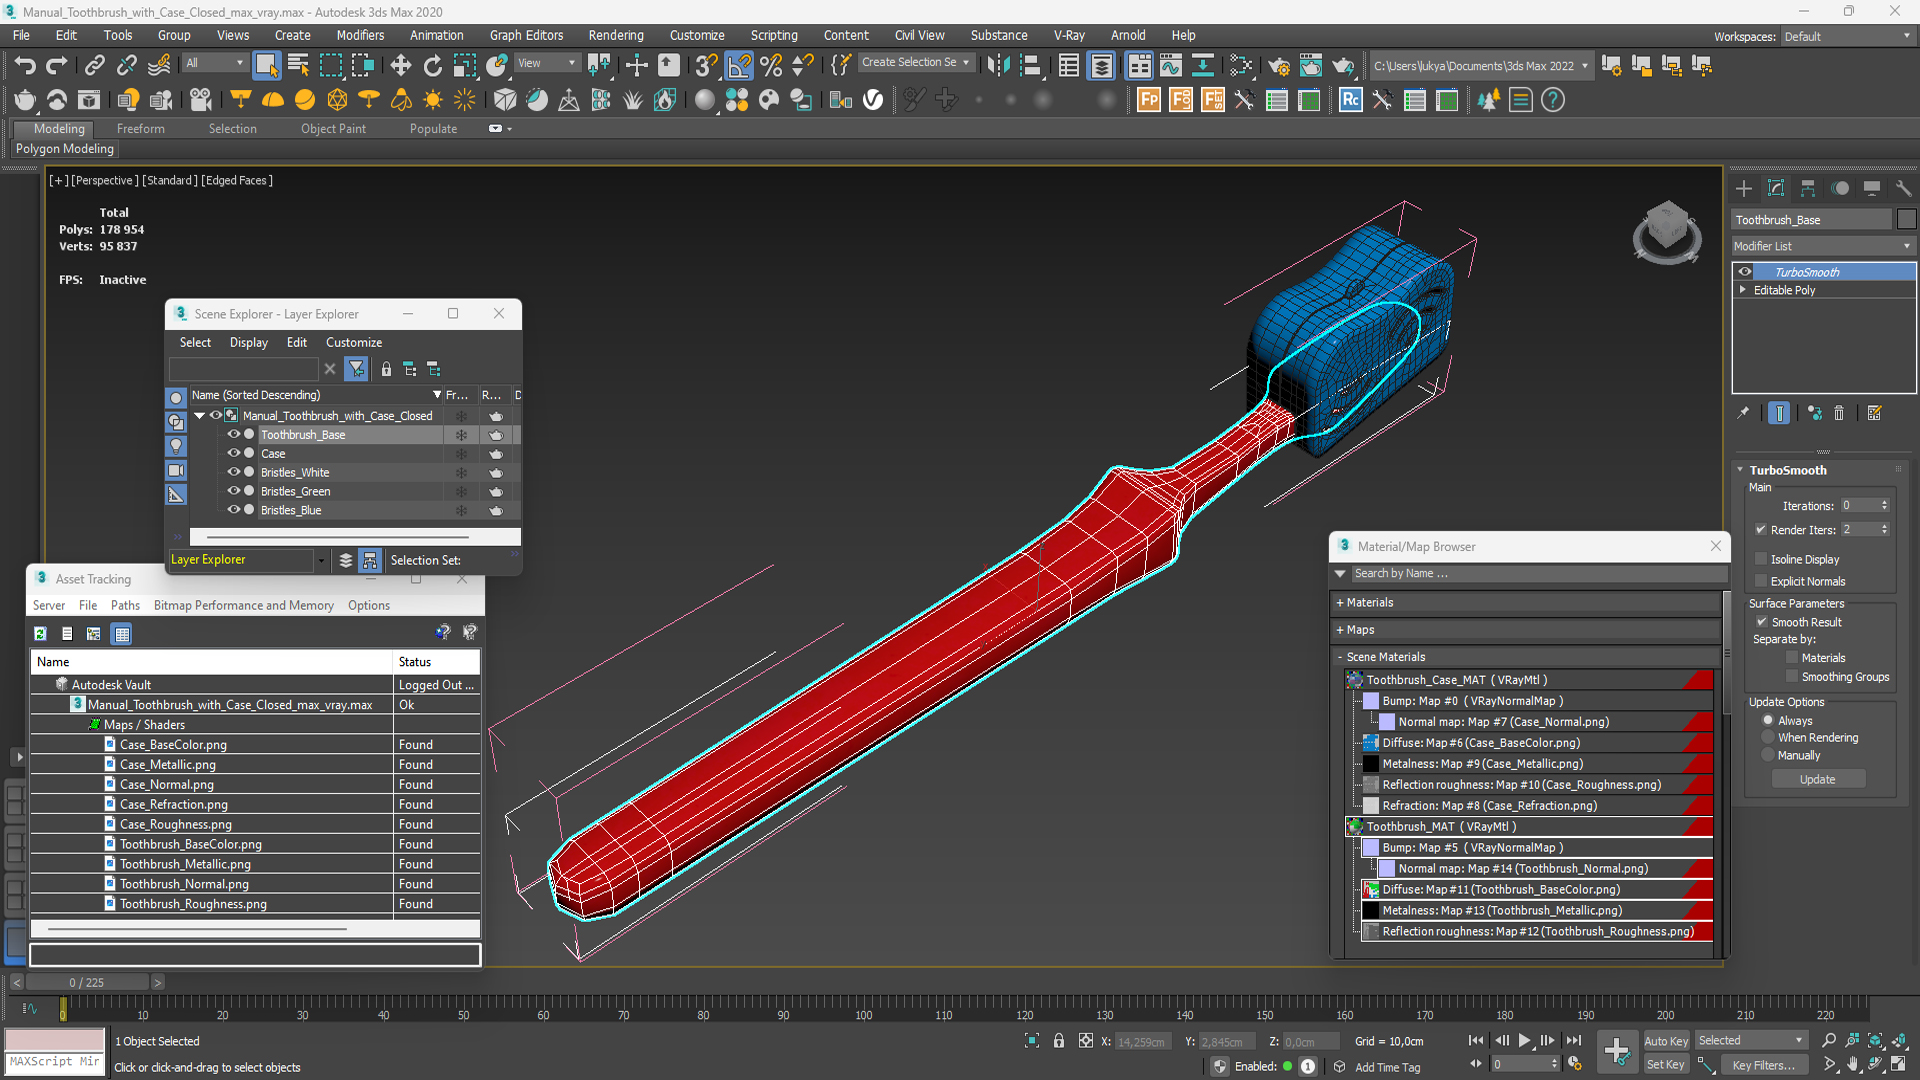Screen dimensions: 1920x1080
Task: Collapse Manual_Toothbrush_with_Case_Closed layer tree
Action: [200, 416]
